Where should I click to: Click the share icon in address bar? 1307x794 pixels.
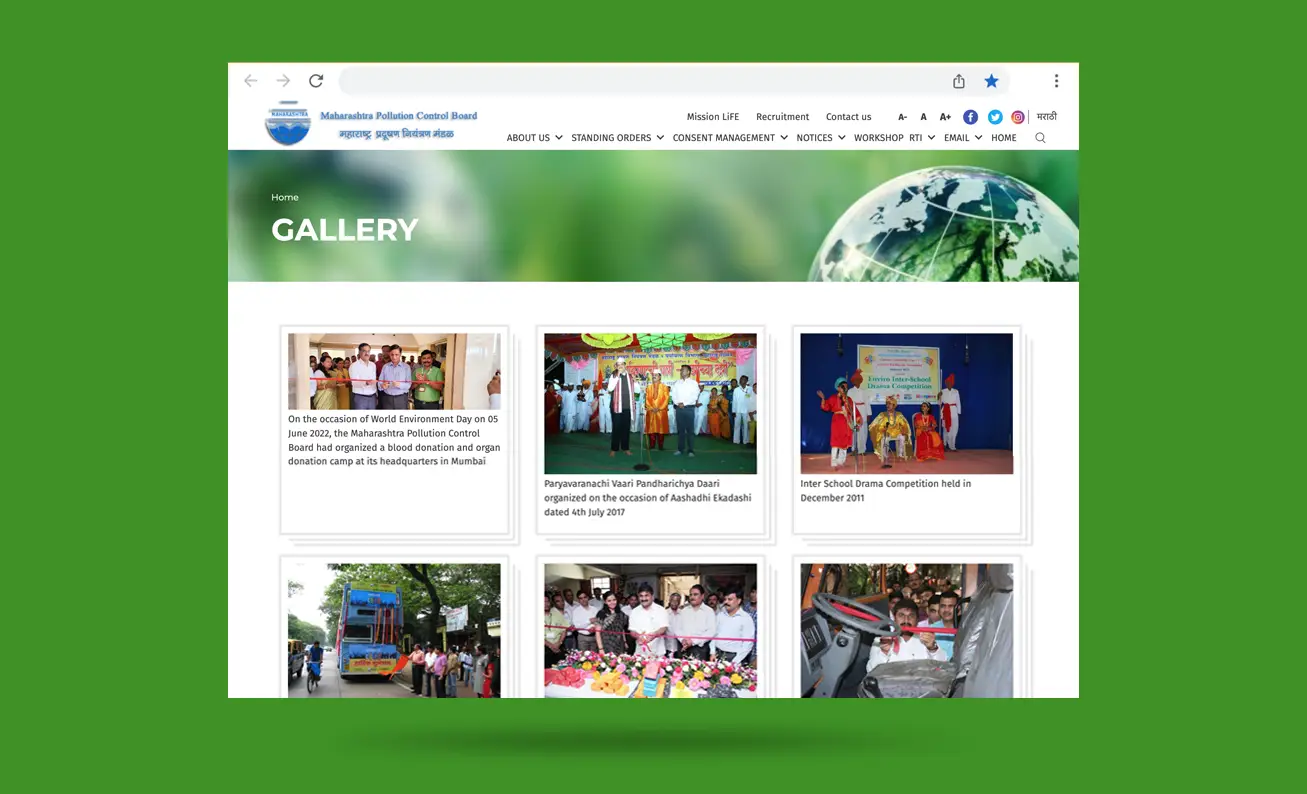tap(959, 81)
